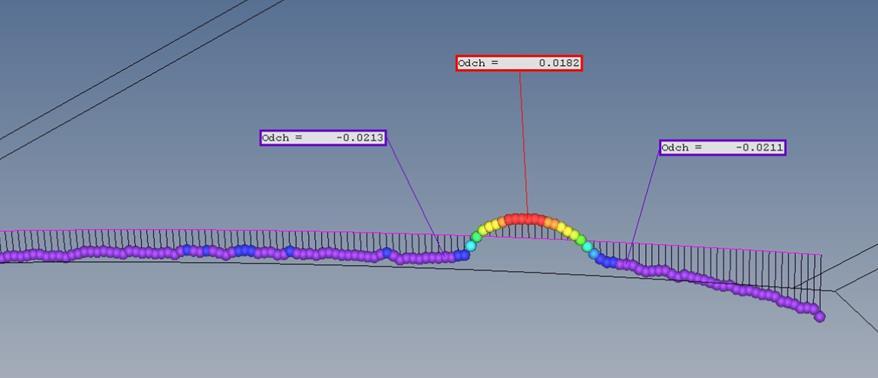Pick the green point on the bump's left slope
Screen dimensions: 878x378
click(476, 237)
